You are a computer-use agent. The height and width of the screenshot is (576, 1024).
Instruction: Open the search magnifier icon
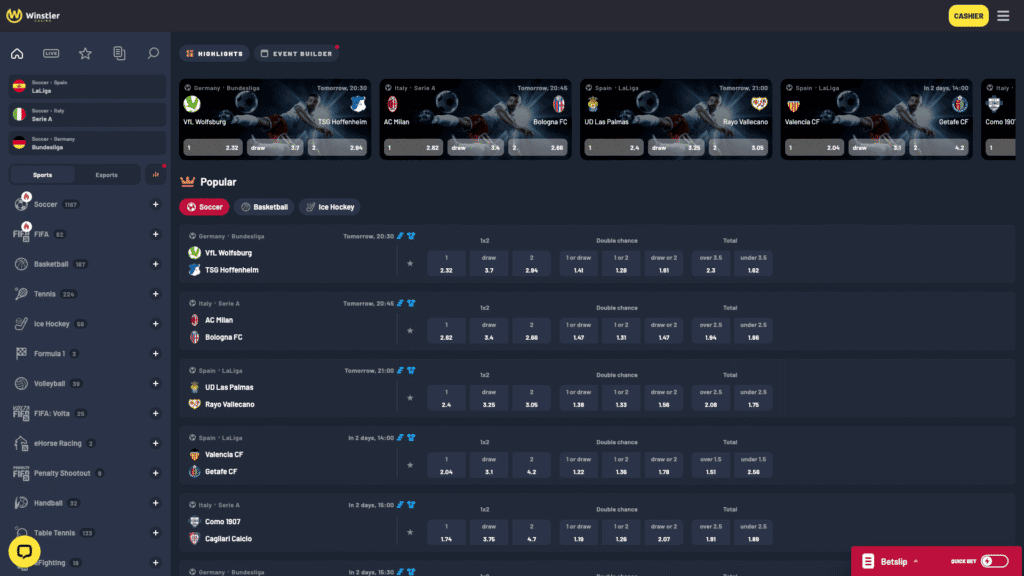click(x=153, y=54)
